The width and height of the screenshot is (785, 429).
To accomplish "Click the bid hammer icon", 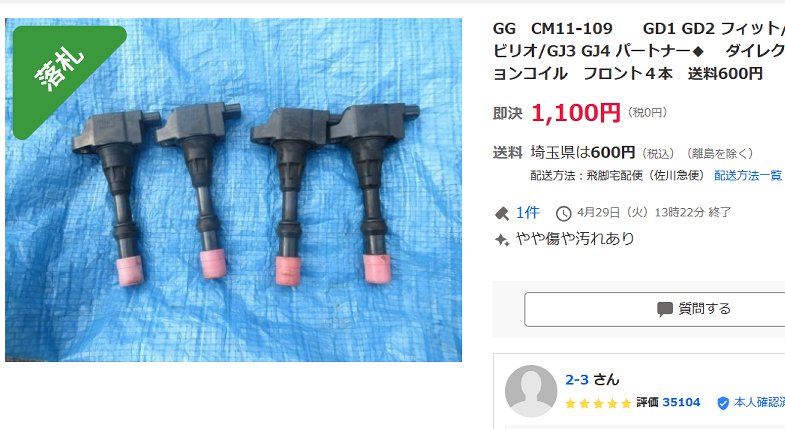I will (502, 214).
